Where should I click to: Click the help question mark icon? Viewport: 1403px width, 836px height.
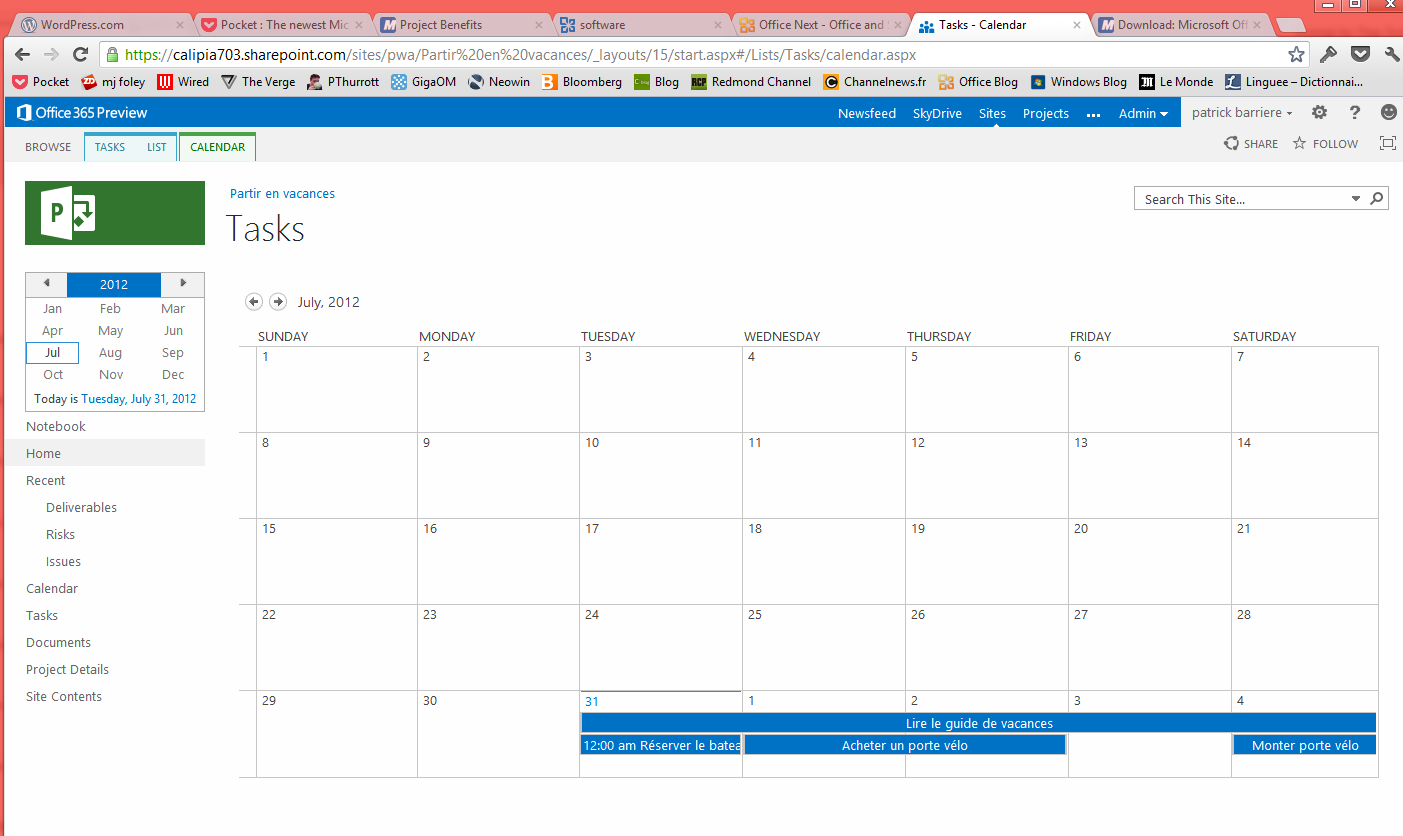tap(1354, 113)
